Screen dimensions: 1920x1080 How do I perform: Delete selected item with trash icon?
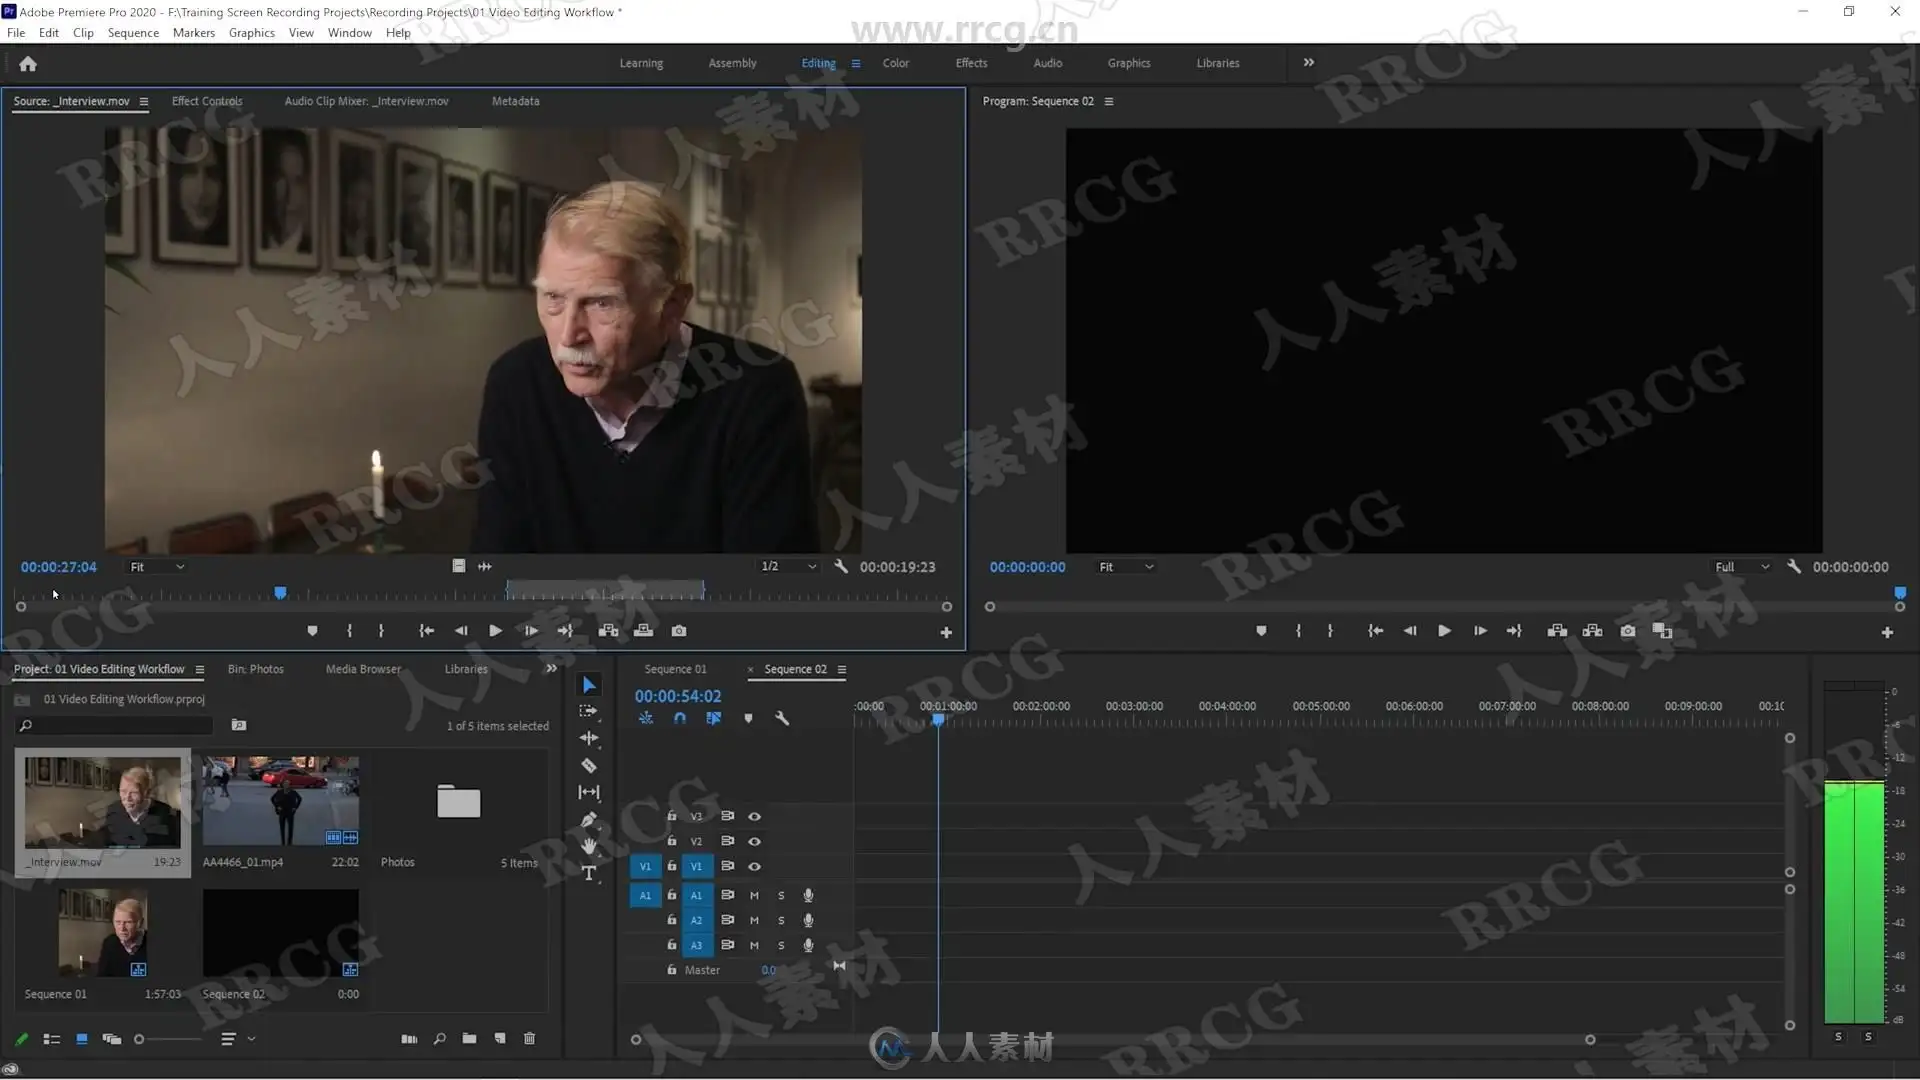530,1039
